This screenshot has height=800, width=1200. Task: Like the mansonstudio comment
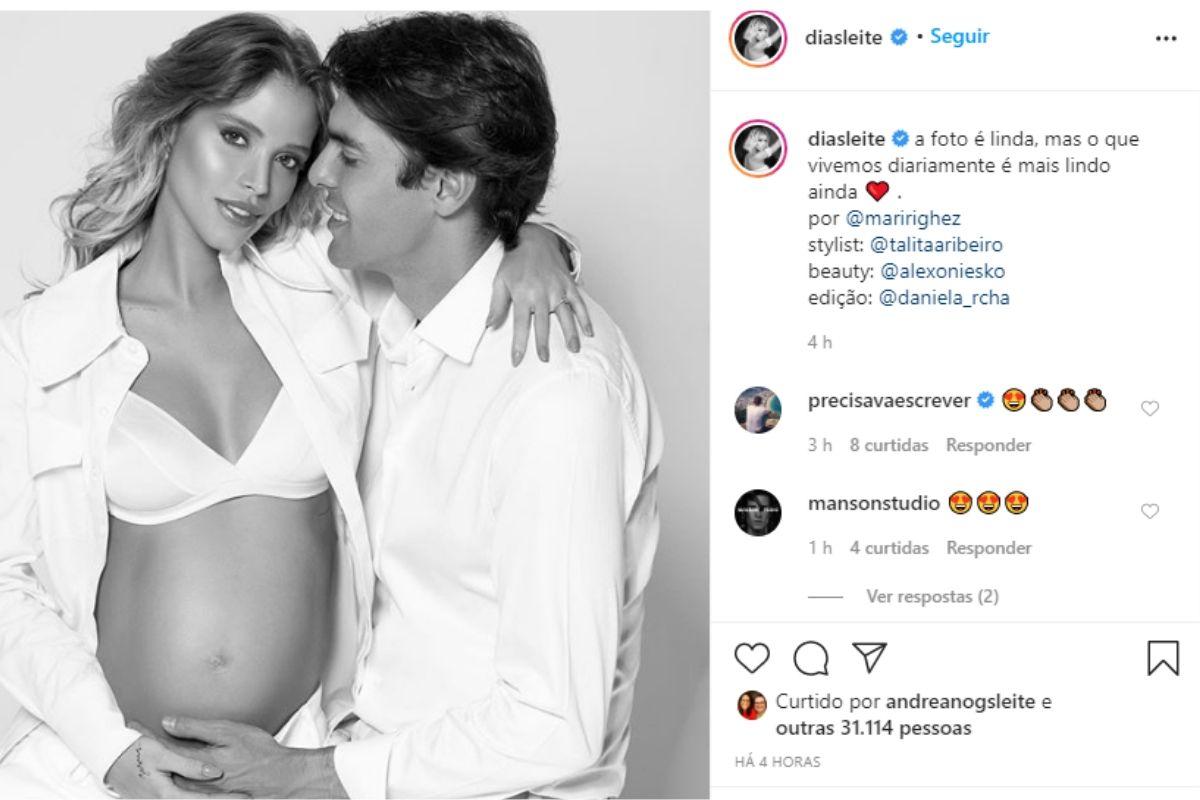(1150, 511)
